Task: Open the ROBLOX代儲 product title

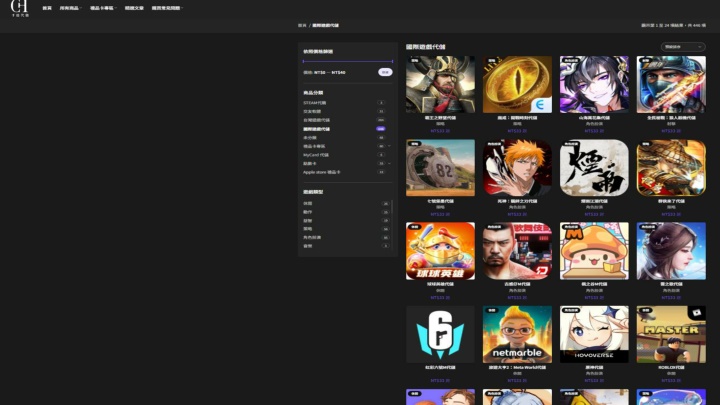Action: tap(671, 367)
